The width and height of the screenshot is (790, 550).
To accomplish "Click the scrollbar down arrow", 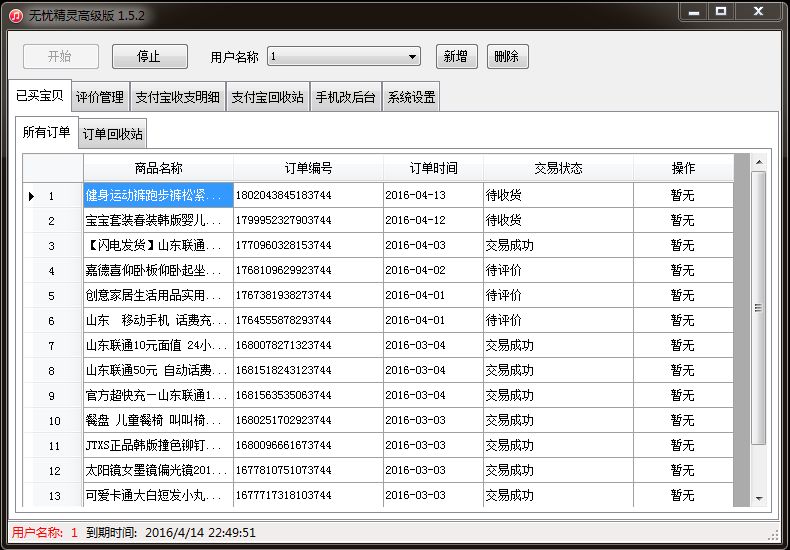I will tap(759, 499).
